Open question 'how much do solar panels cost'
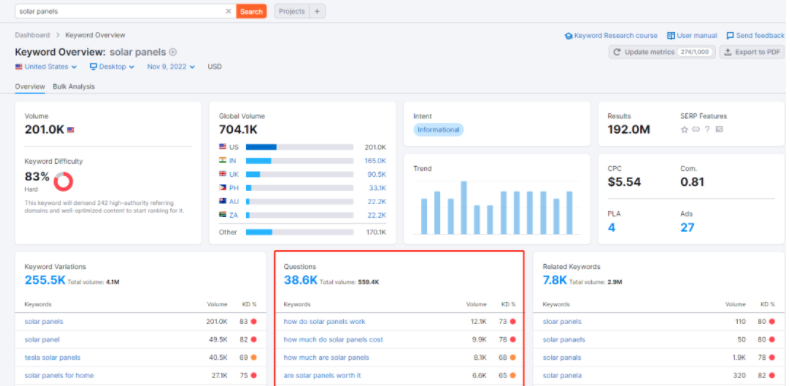This screenshot has width=790, height=386. (x=333, y=340)
